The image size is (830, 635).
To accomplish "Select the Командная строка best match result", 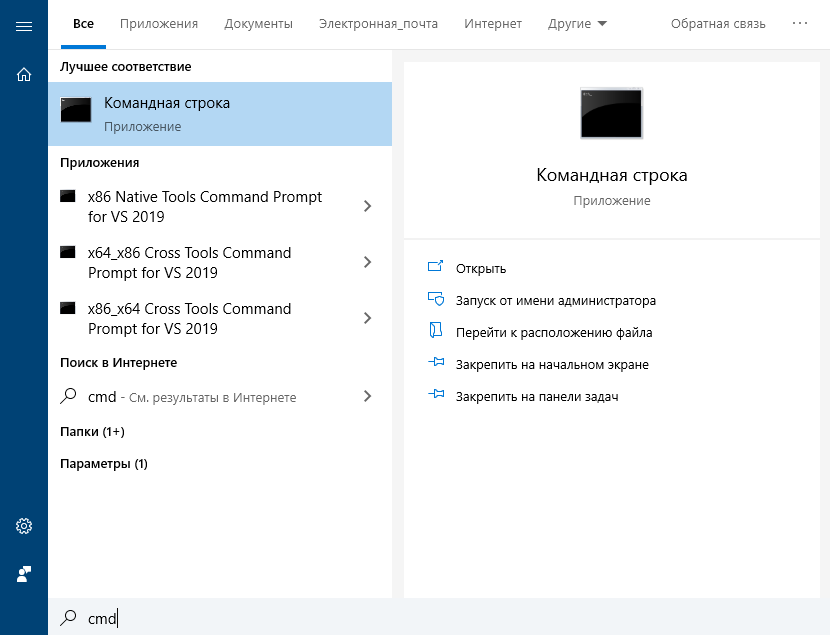I will tap(220, 114).
